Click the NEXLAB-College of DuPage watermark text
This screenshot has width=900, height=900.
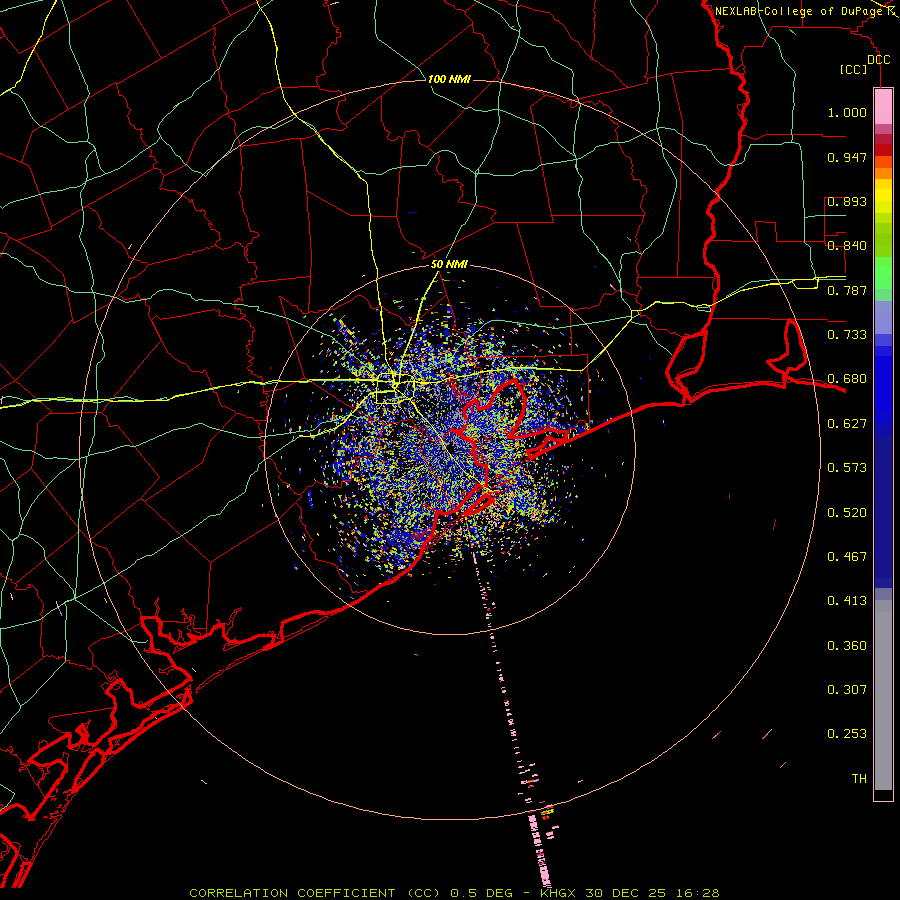point(798,11)
